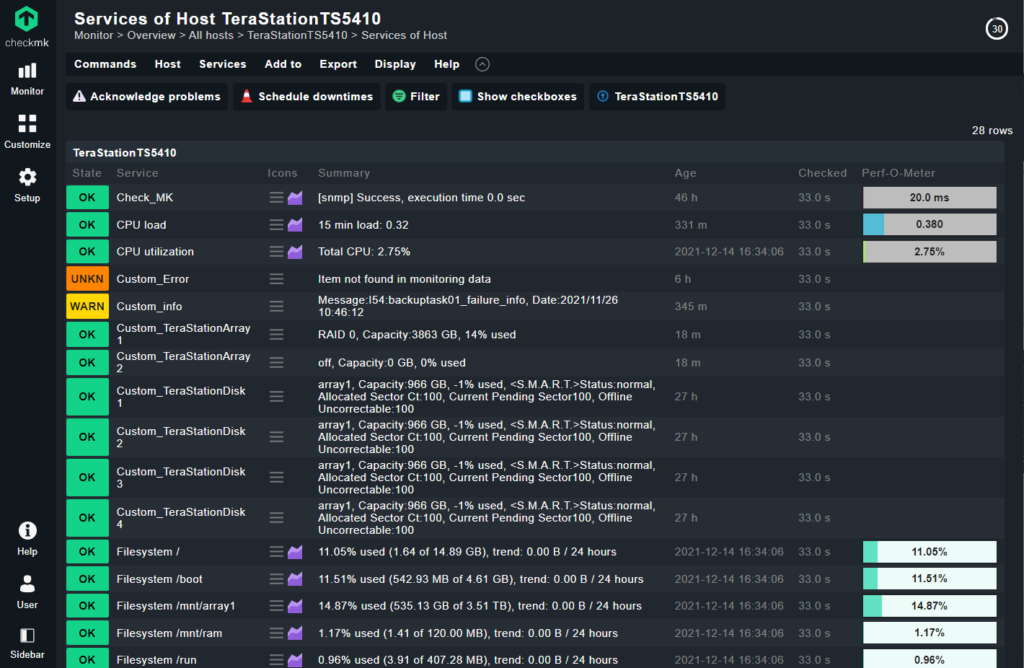
Task: Show graph icon for Filesystem /mnt/ram
Action: click(295, 633)
